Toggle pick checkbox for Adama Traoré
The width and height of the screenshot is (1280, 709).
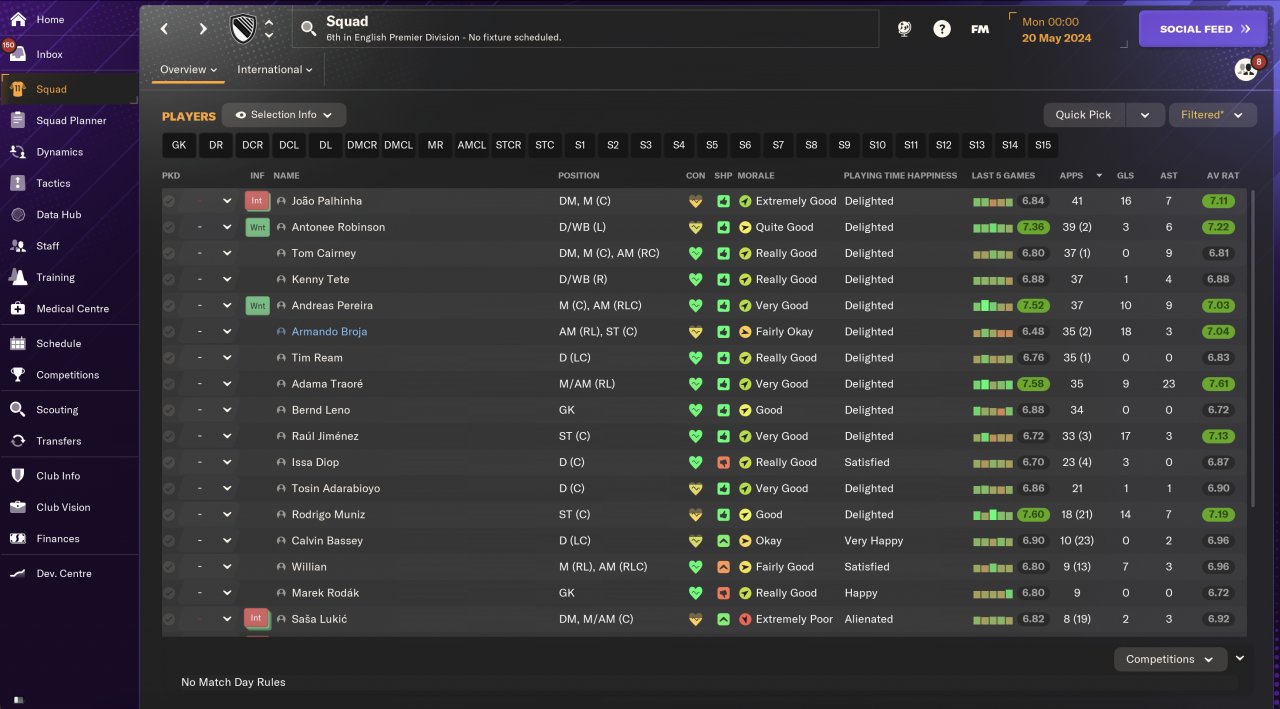click(169, 384)
